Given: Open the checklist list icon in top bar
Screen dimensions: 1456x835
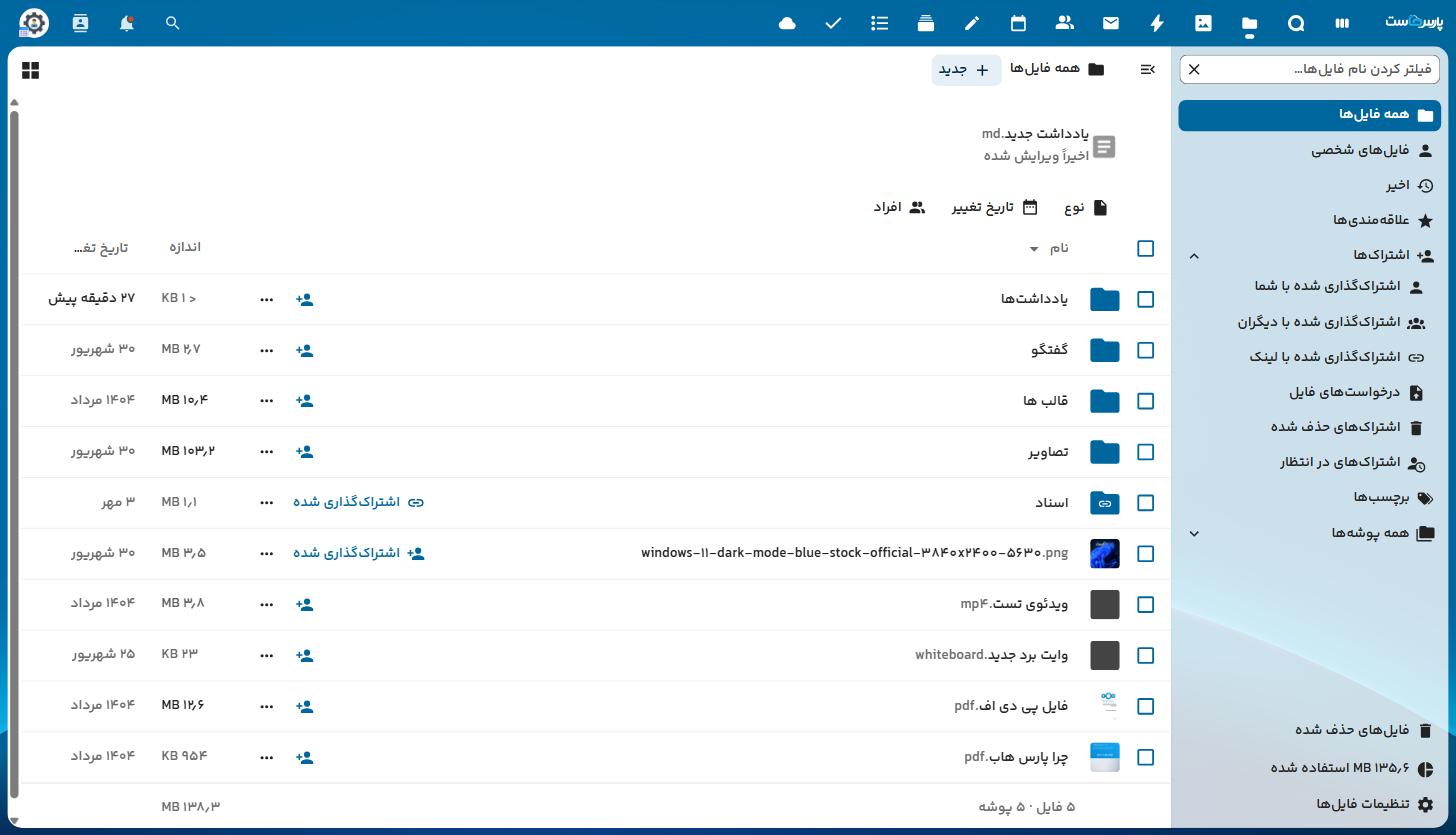Looking at the screenshot, I should click(x=880, y=23).
